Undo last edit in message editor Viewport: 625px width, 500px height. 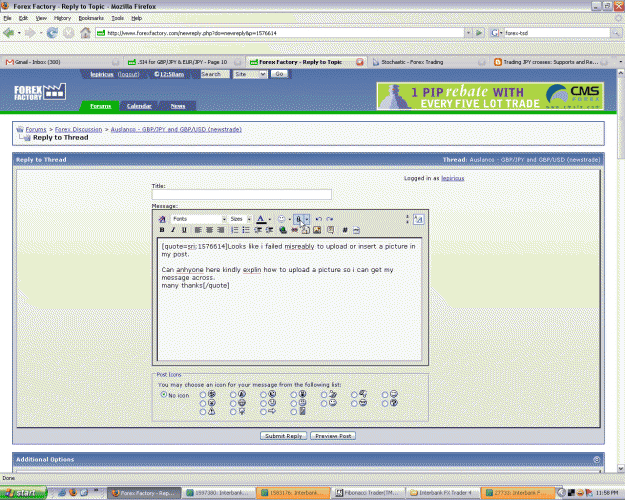[x=318, y=219]
